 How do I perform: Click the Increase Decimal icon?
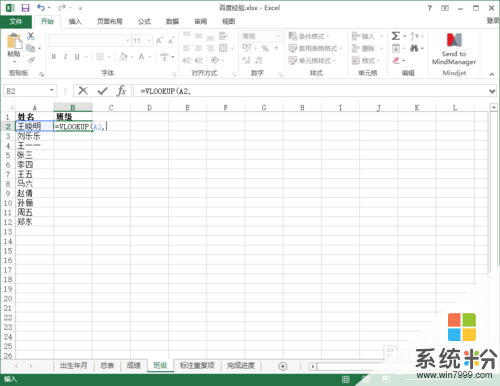[246, 60]
